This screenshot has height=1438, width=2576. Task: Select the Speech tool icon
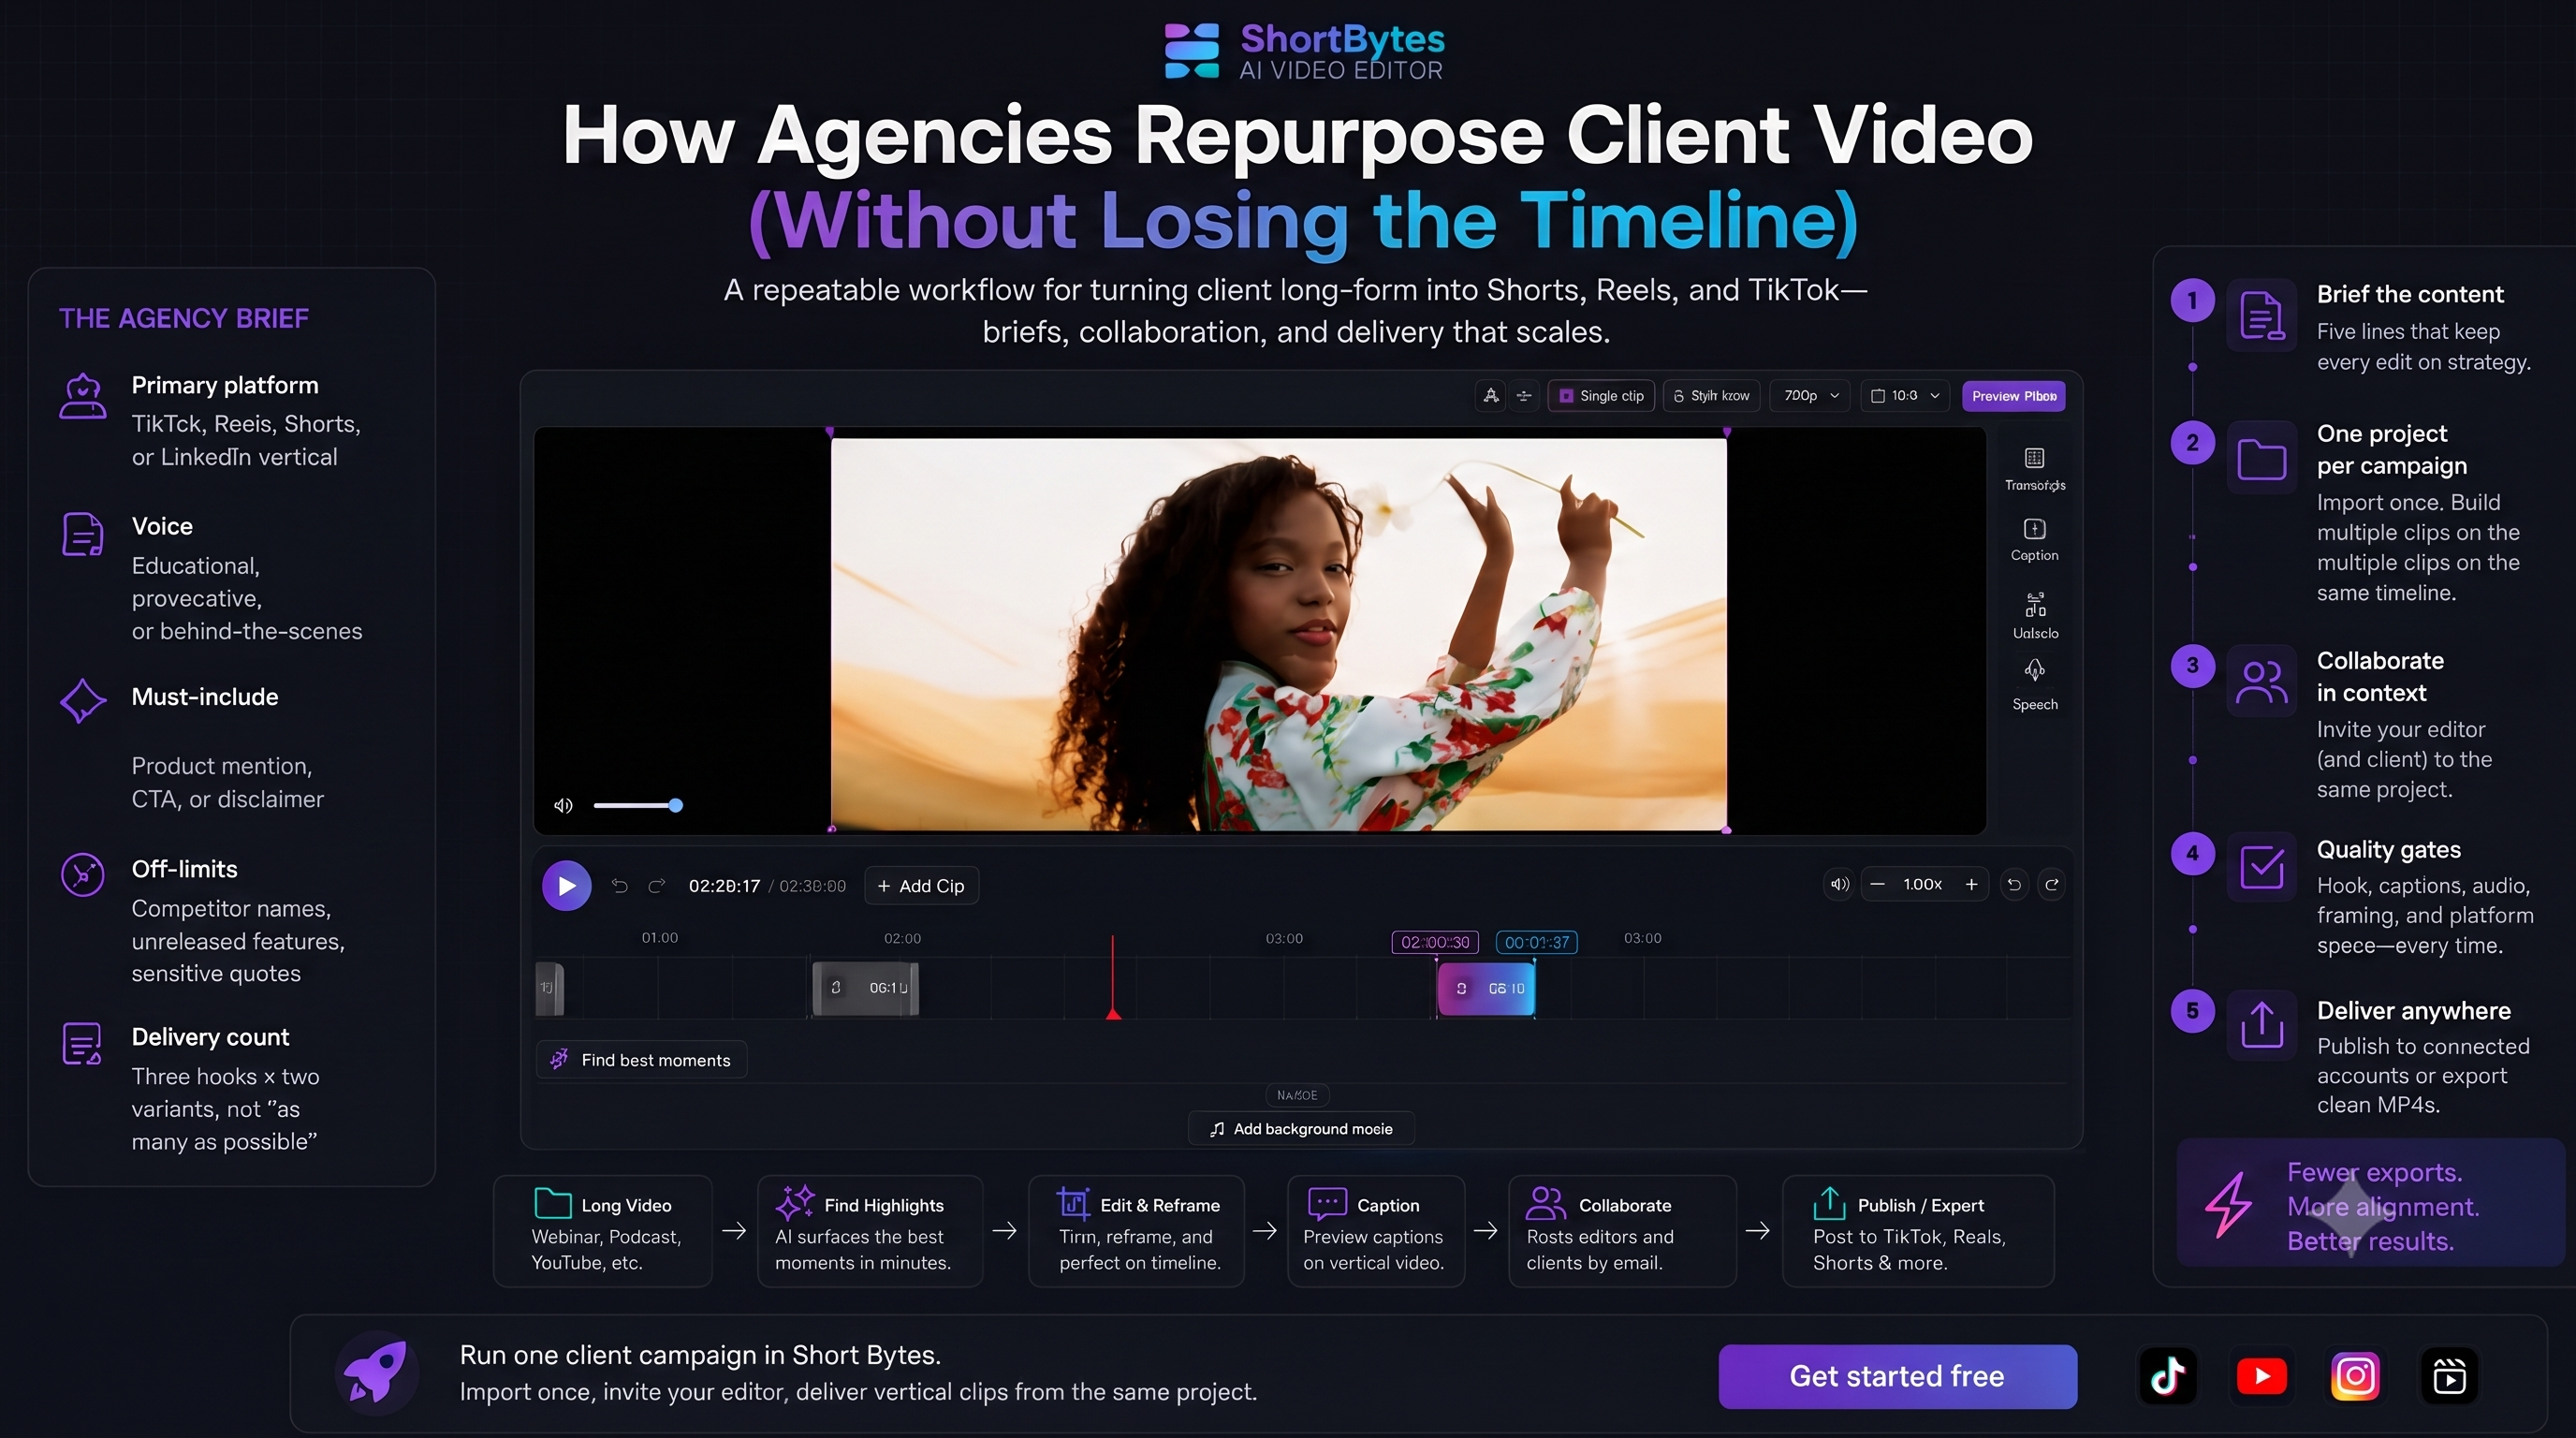click(x=2034, y=670)
